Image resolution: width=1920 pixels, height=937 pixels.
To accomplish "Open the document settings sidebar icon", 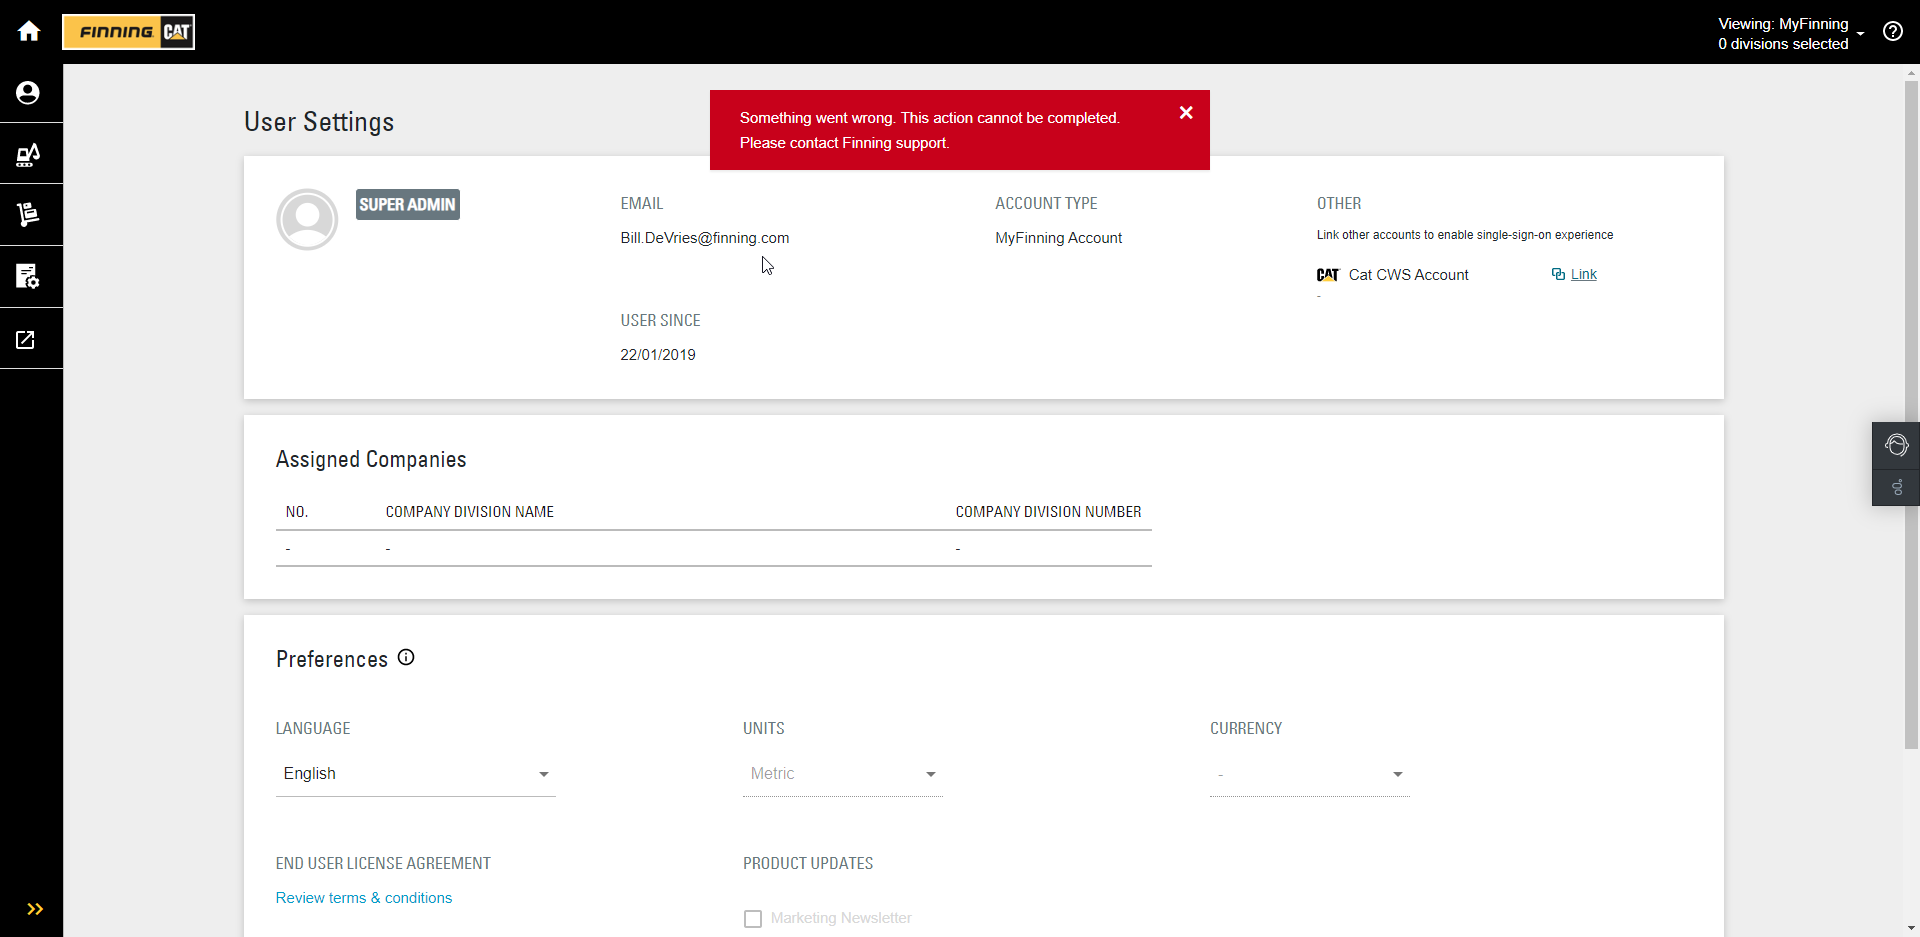I will [x=28, y=277].
